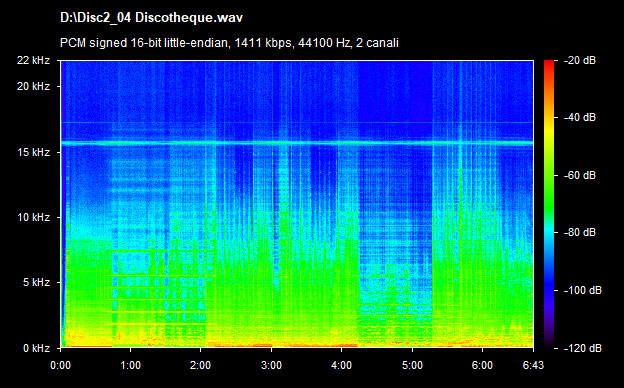Click the 0:00 time axis marker
Viewport: 624px width, 388px height.
point(60,365)
